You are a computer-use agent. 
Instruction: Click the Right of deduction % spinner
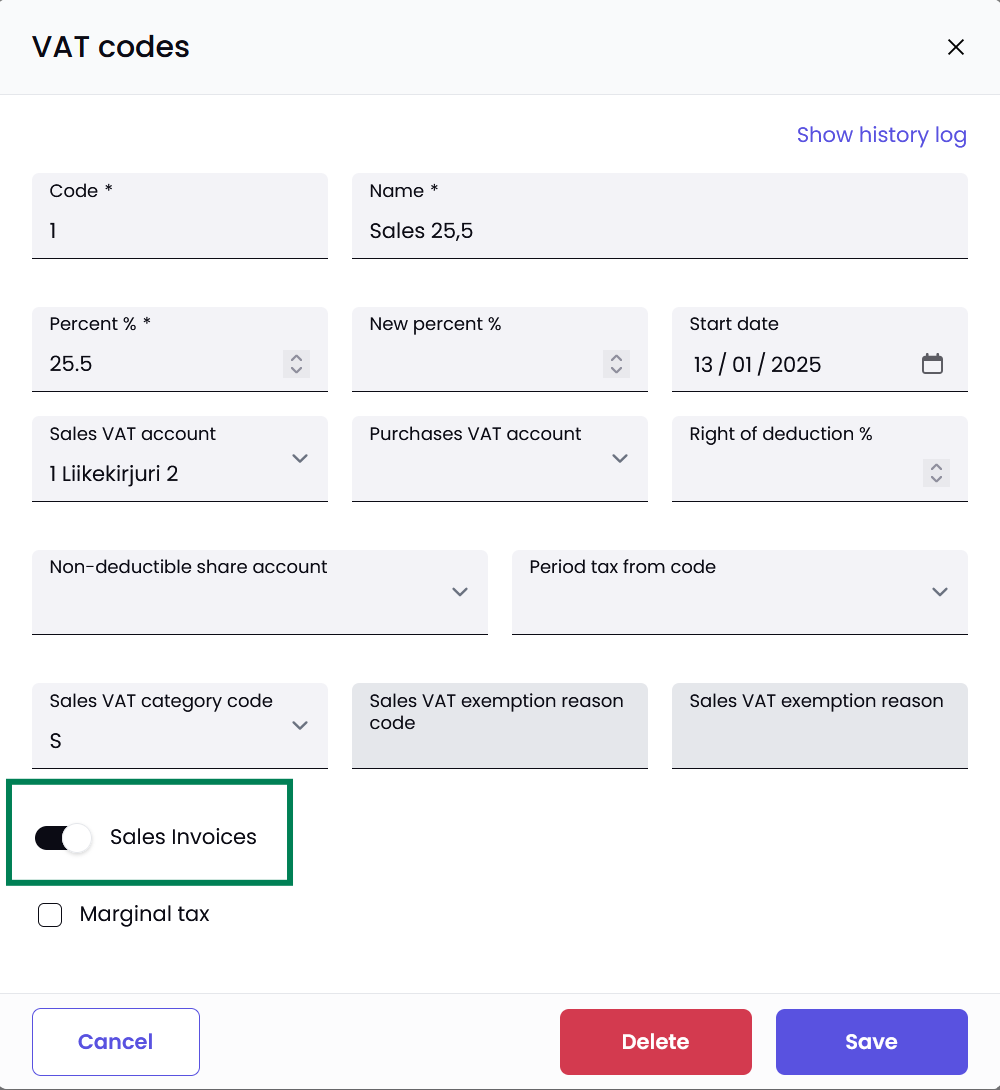coord(936,473)
